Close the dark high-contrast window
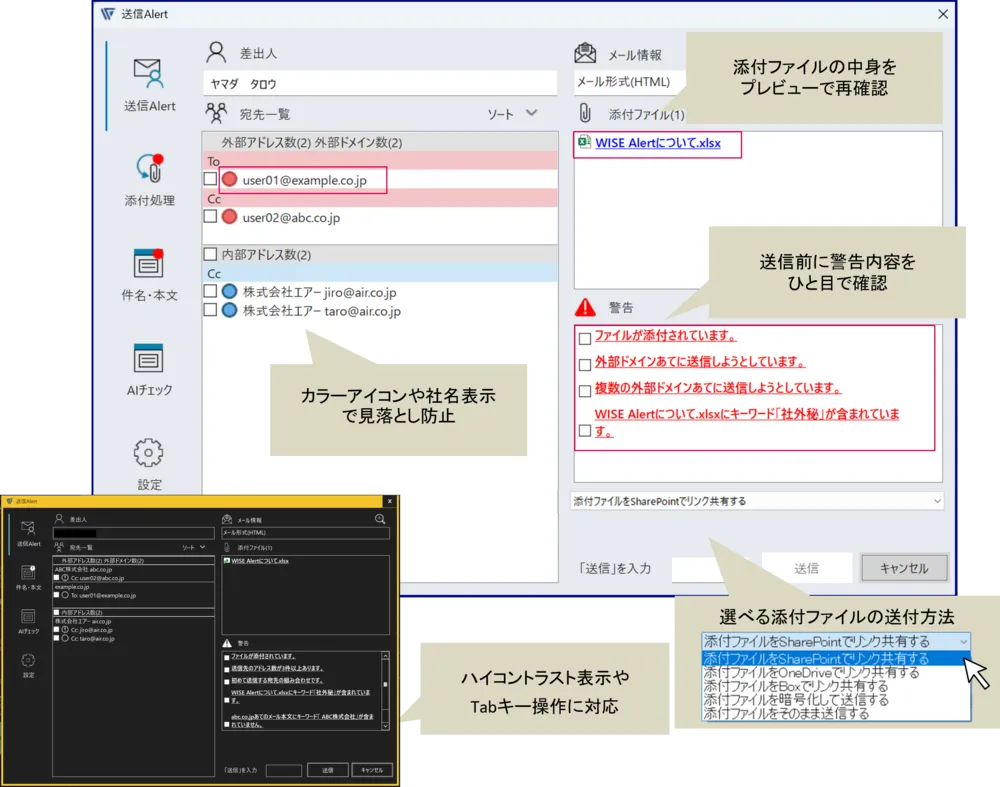 click(390, 501)
